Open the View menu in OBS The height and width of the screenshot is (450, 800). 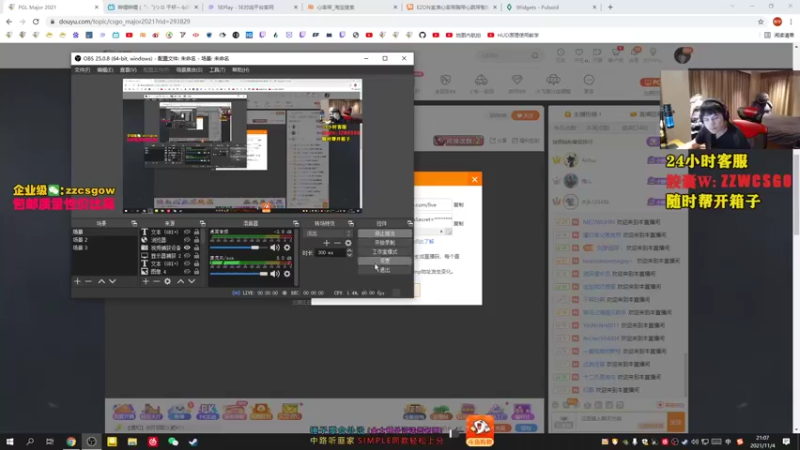click(128, 70)
